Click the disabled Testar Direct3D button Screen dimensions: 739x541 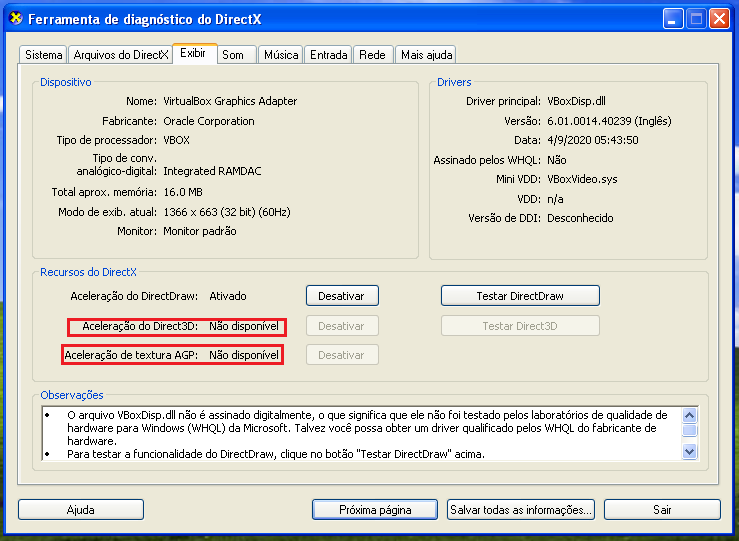coord(520,326)
